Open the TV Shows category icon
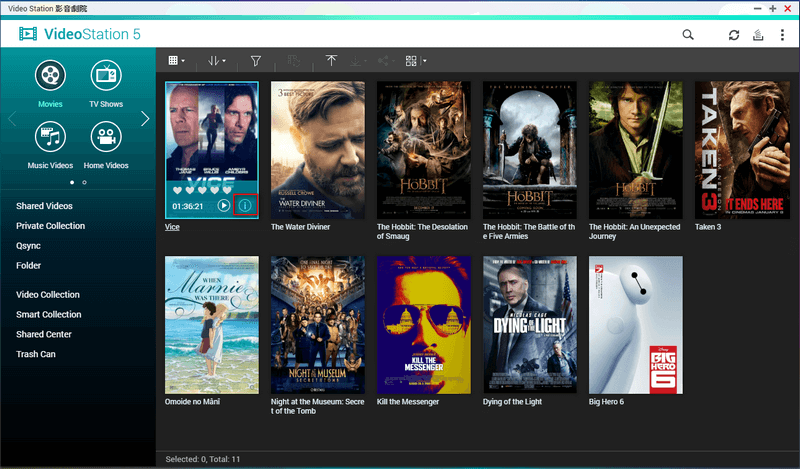The width and height of the screenshot is (800, 469). click(x=106, y=76)
